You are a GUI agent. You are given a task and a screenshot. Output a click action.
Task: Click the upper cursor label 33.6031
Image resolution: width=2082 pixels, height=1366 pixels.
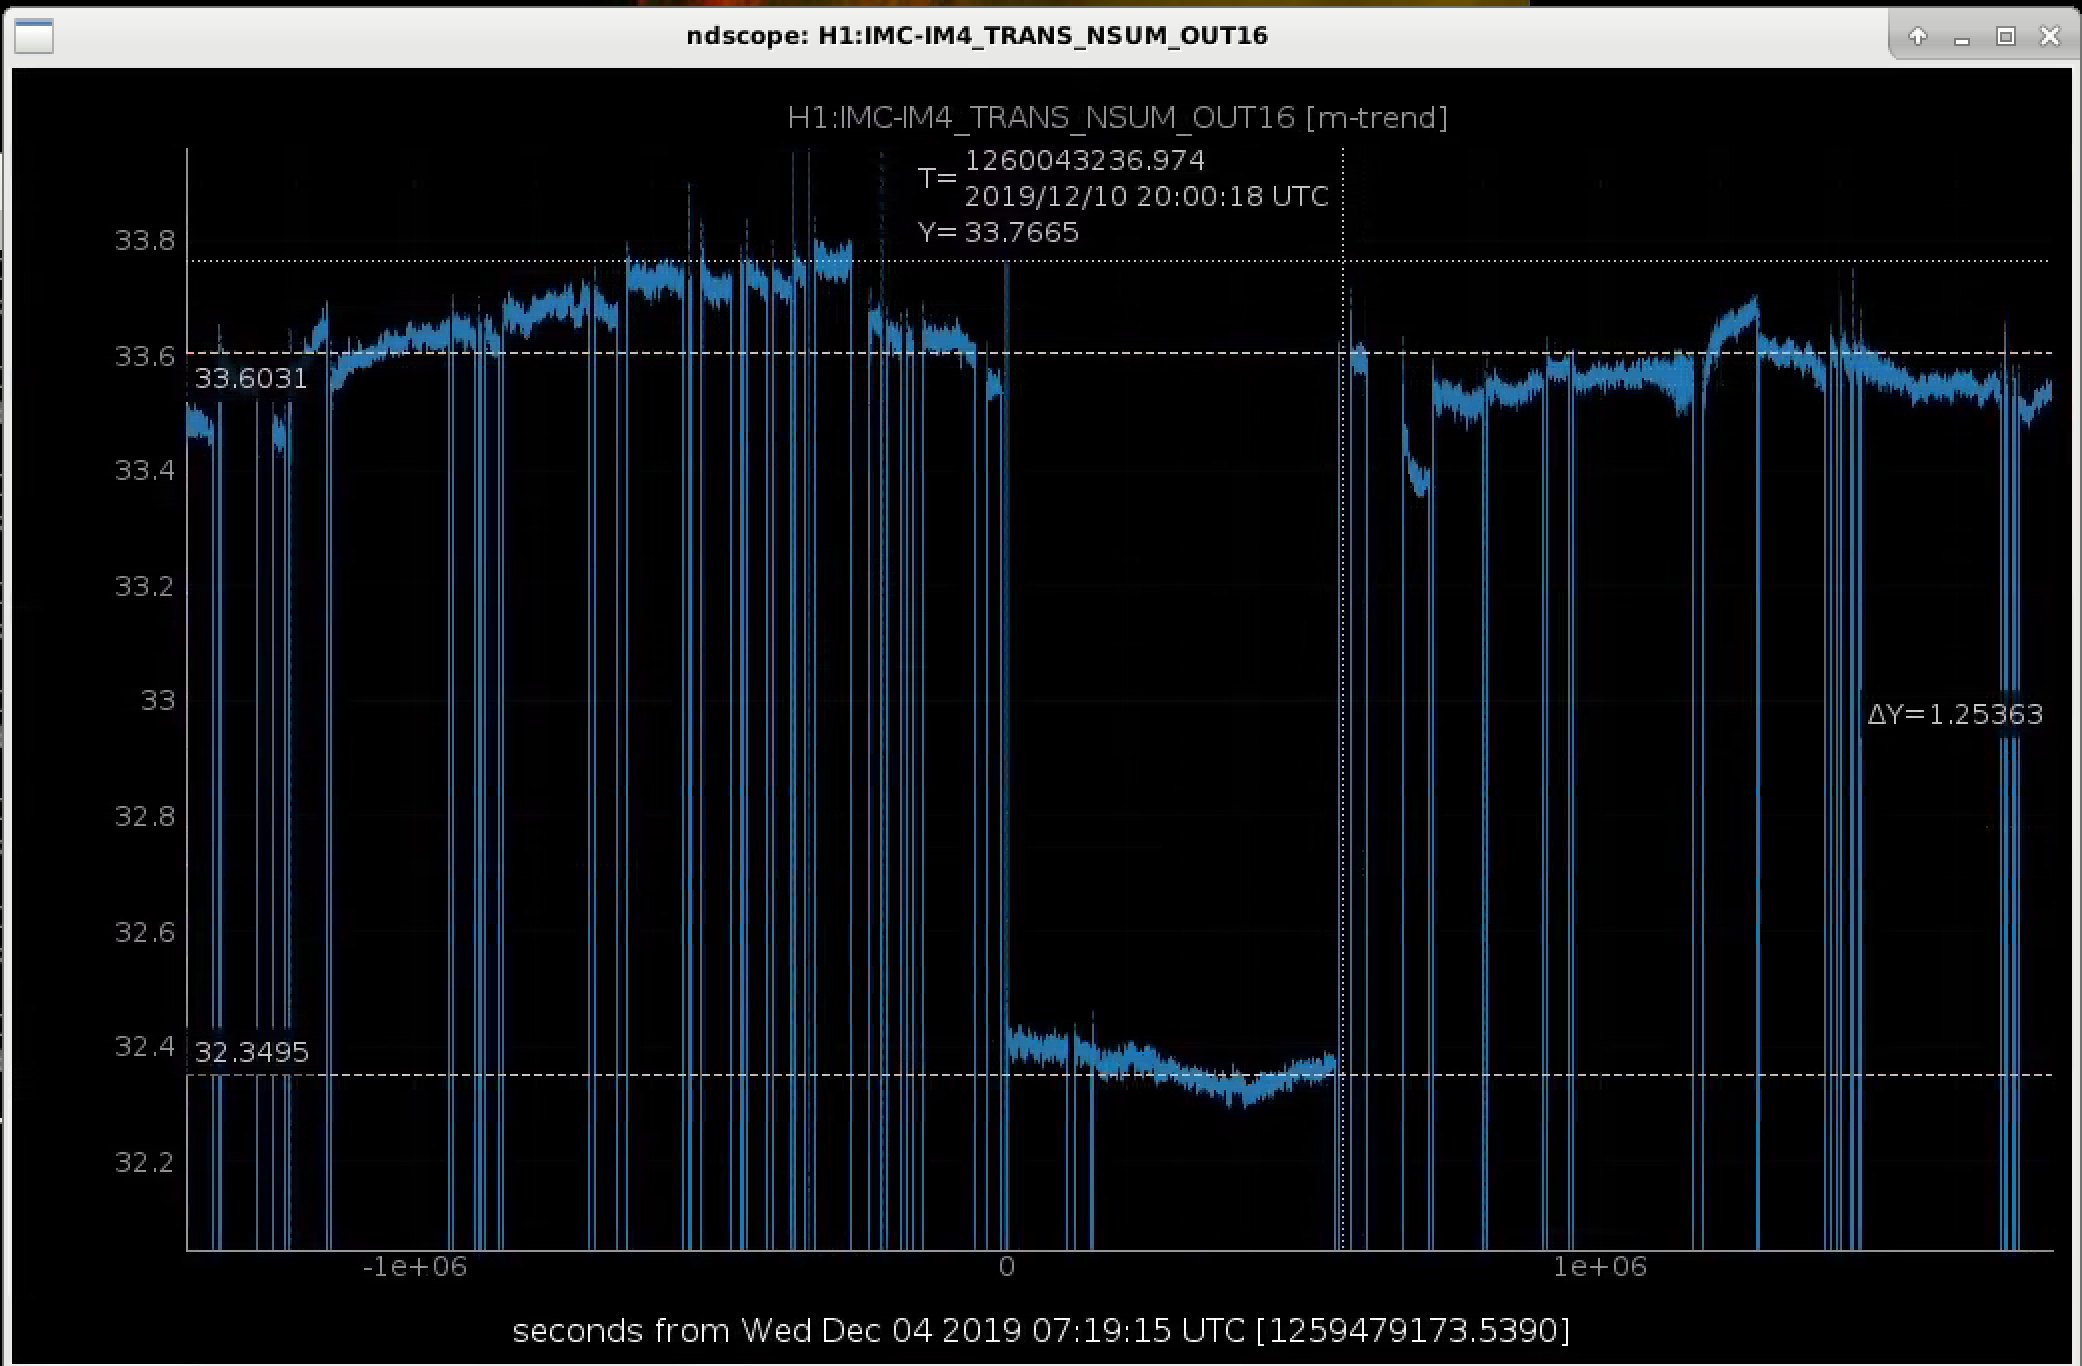pyautogui.click(x=251, y=378)
